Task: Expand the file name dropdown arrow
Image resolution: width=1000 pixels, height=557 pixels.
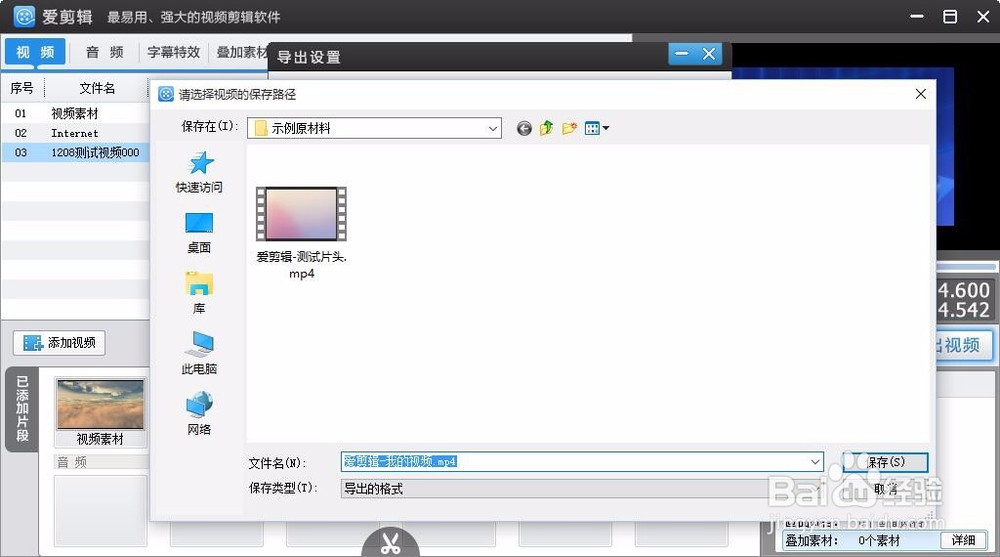Action: pos(815,462)
